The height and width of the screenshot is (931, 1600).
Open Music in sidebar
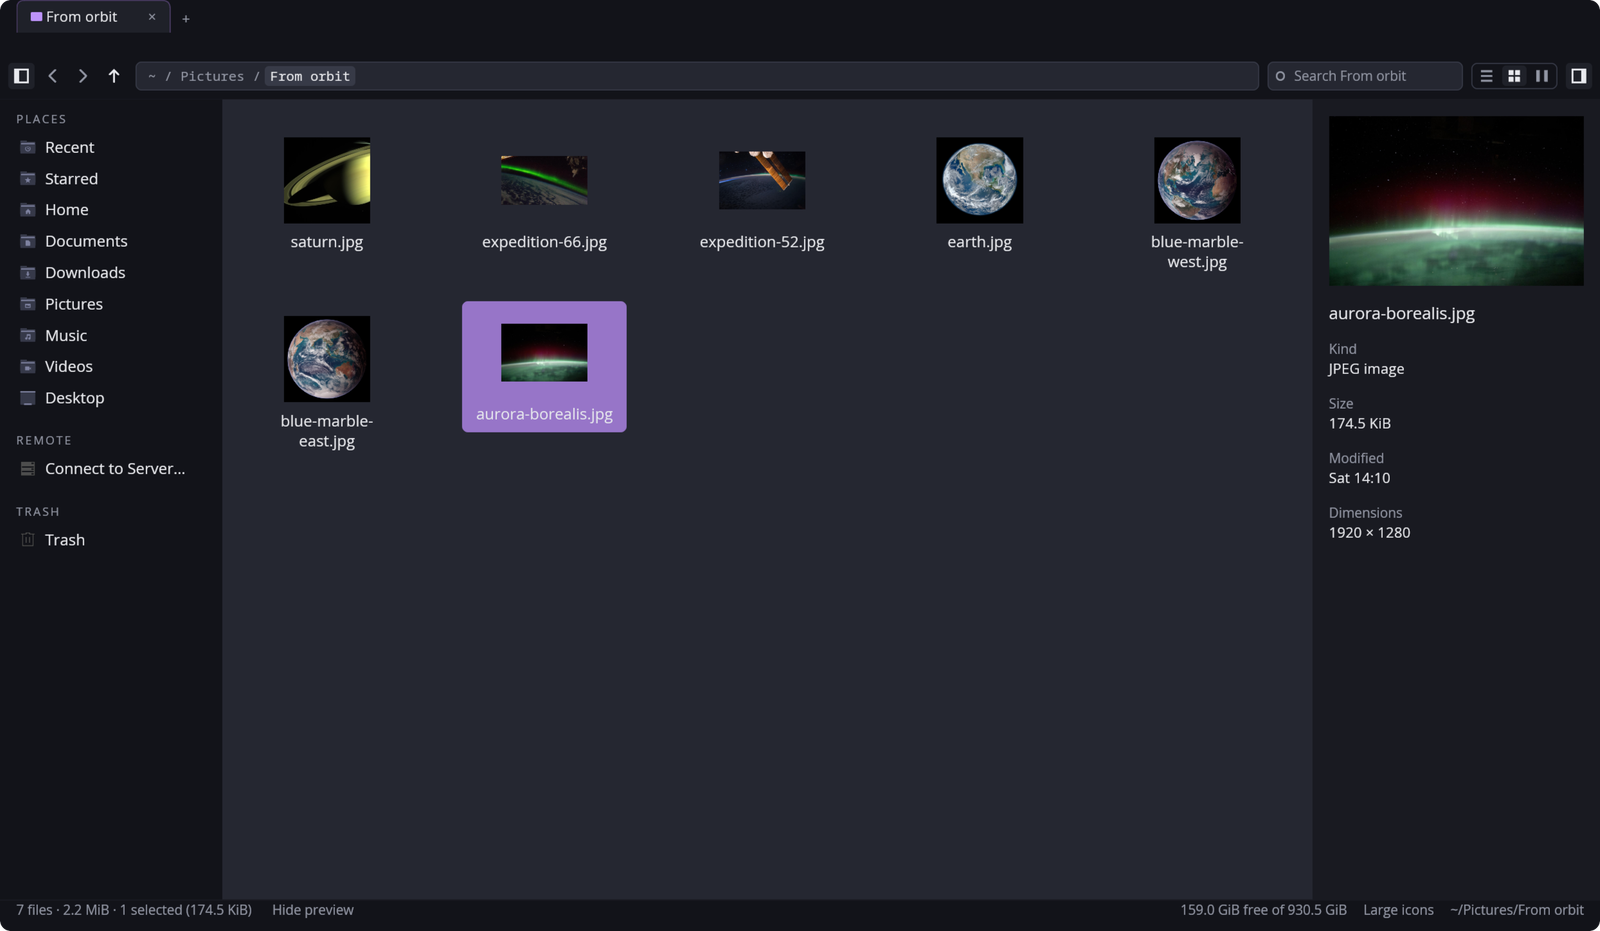tap(110, 336)
